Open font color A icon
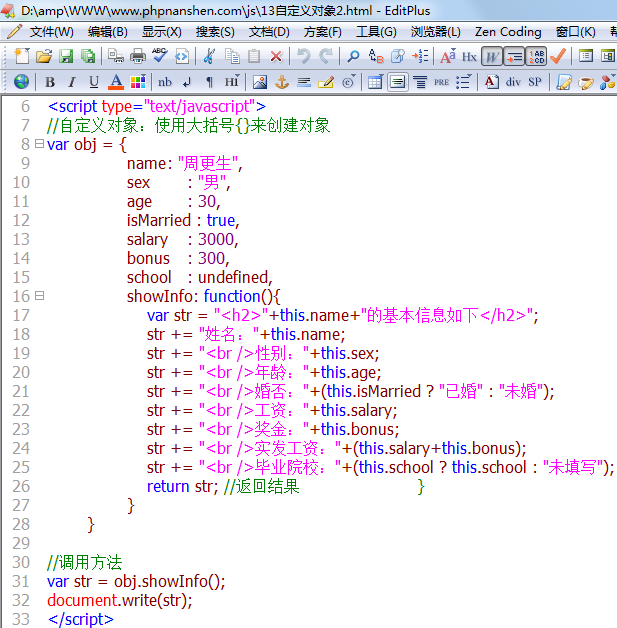The image size is (617, 628). click(x=116, y=82)
